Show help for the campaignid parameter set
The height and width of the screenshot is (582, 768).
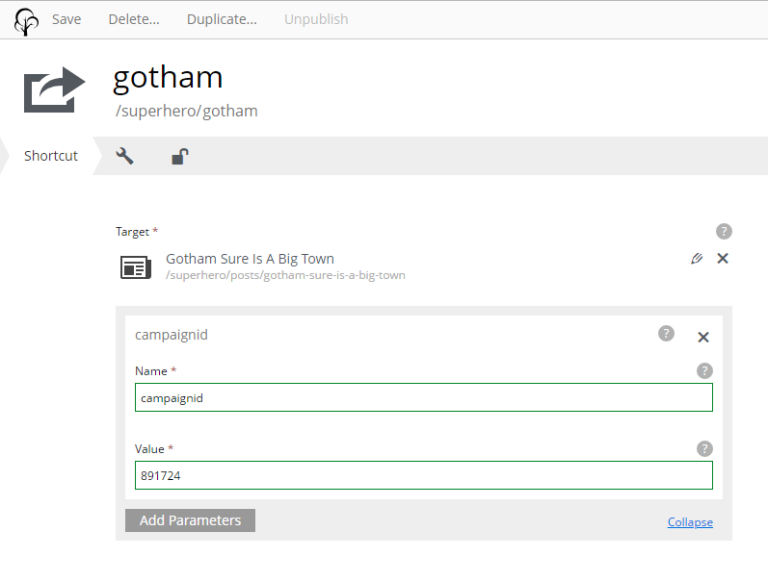click(666, 334)
